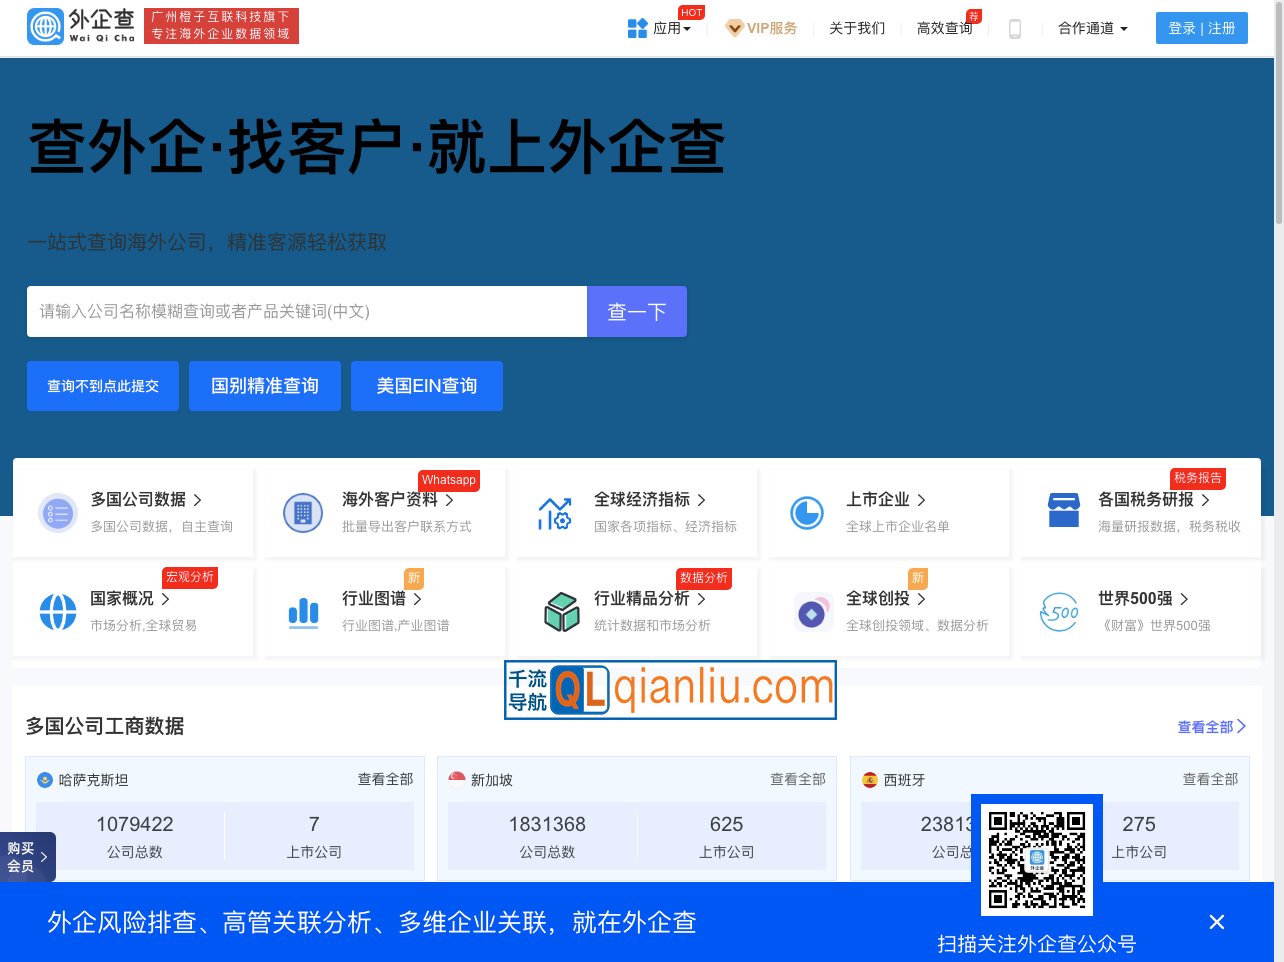Viewport: 1284px width, 962px height.
Task: Click the 国家概况 globe icon
Action: [x=58, y=611]
